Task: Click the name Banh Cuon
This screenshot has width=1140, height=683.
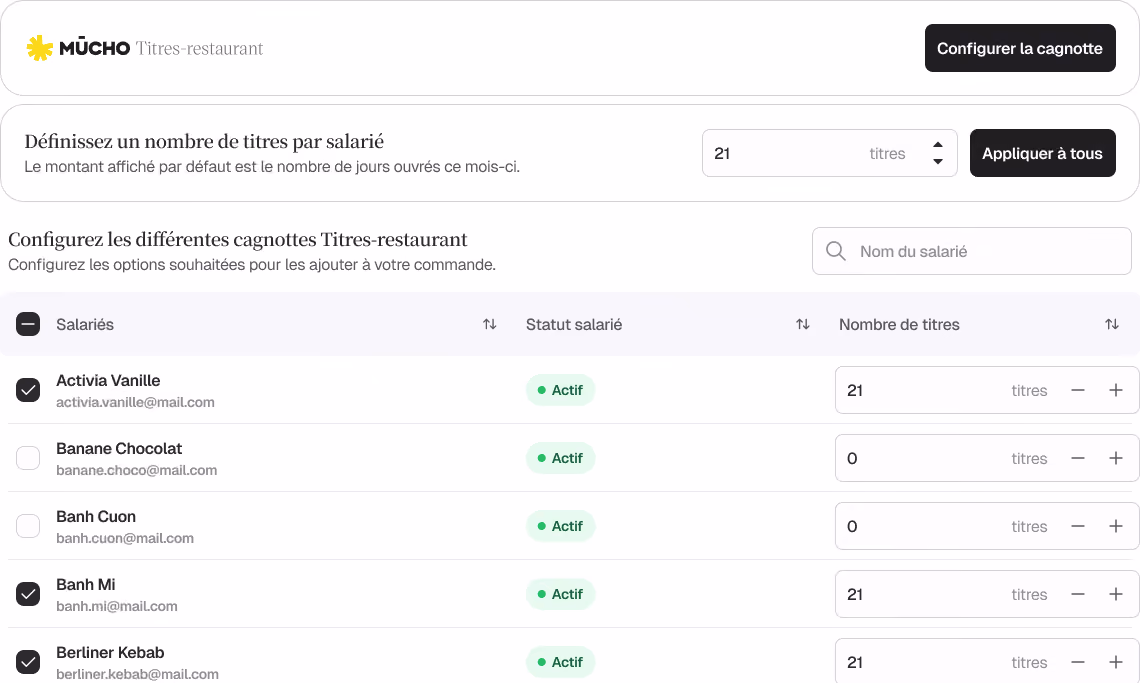Action: click(96, 516)
